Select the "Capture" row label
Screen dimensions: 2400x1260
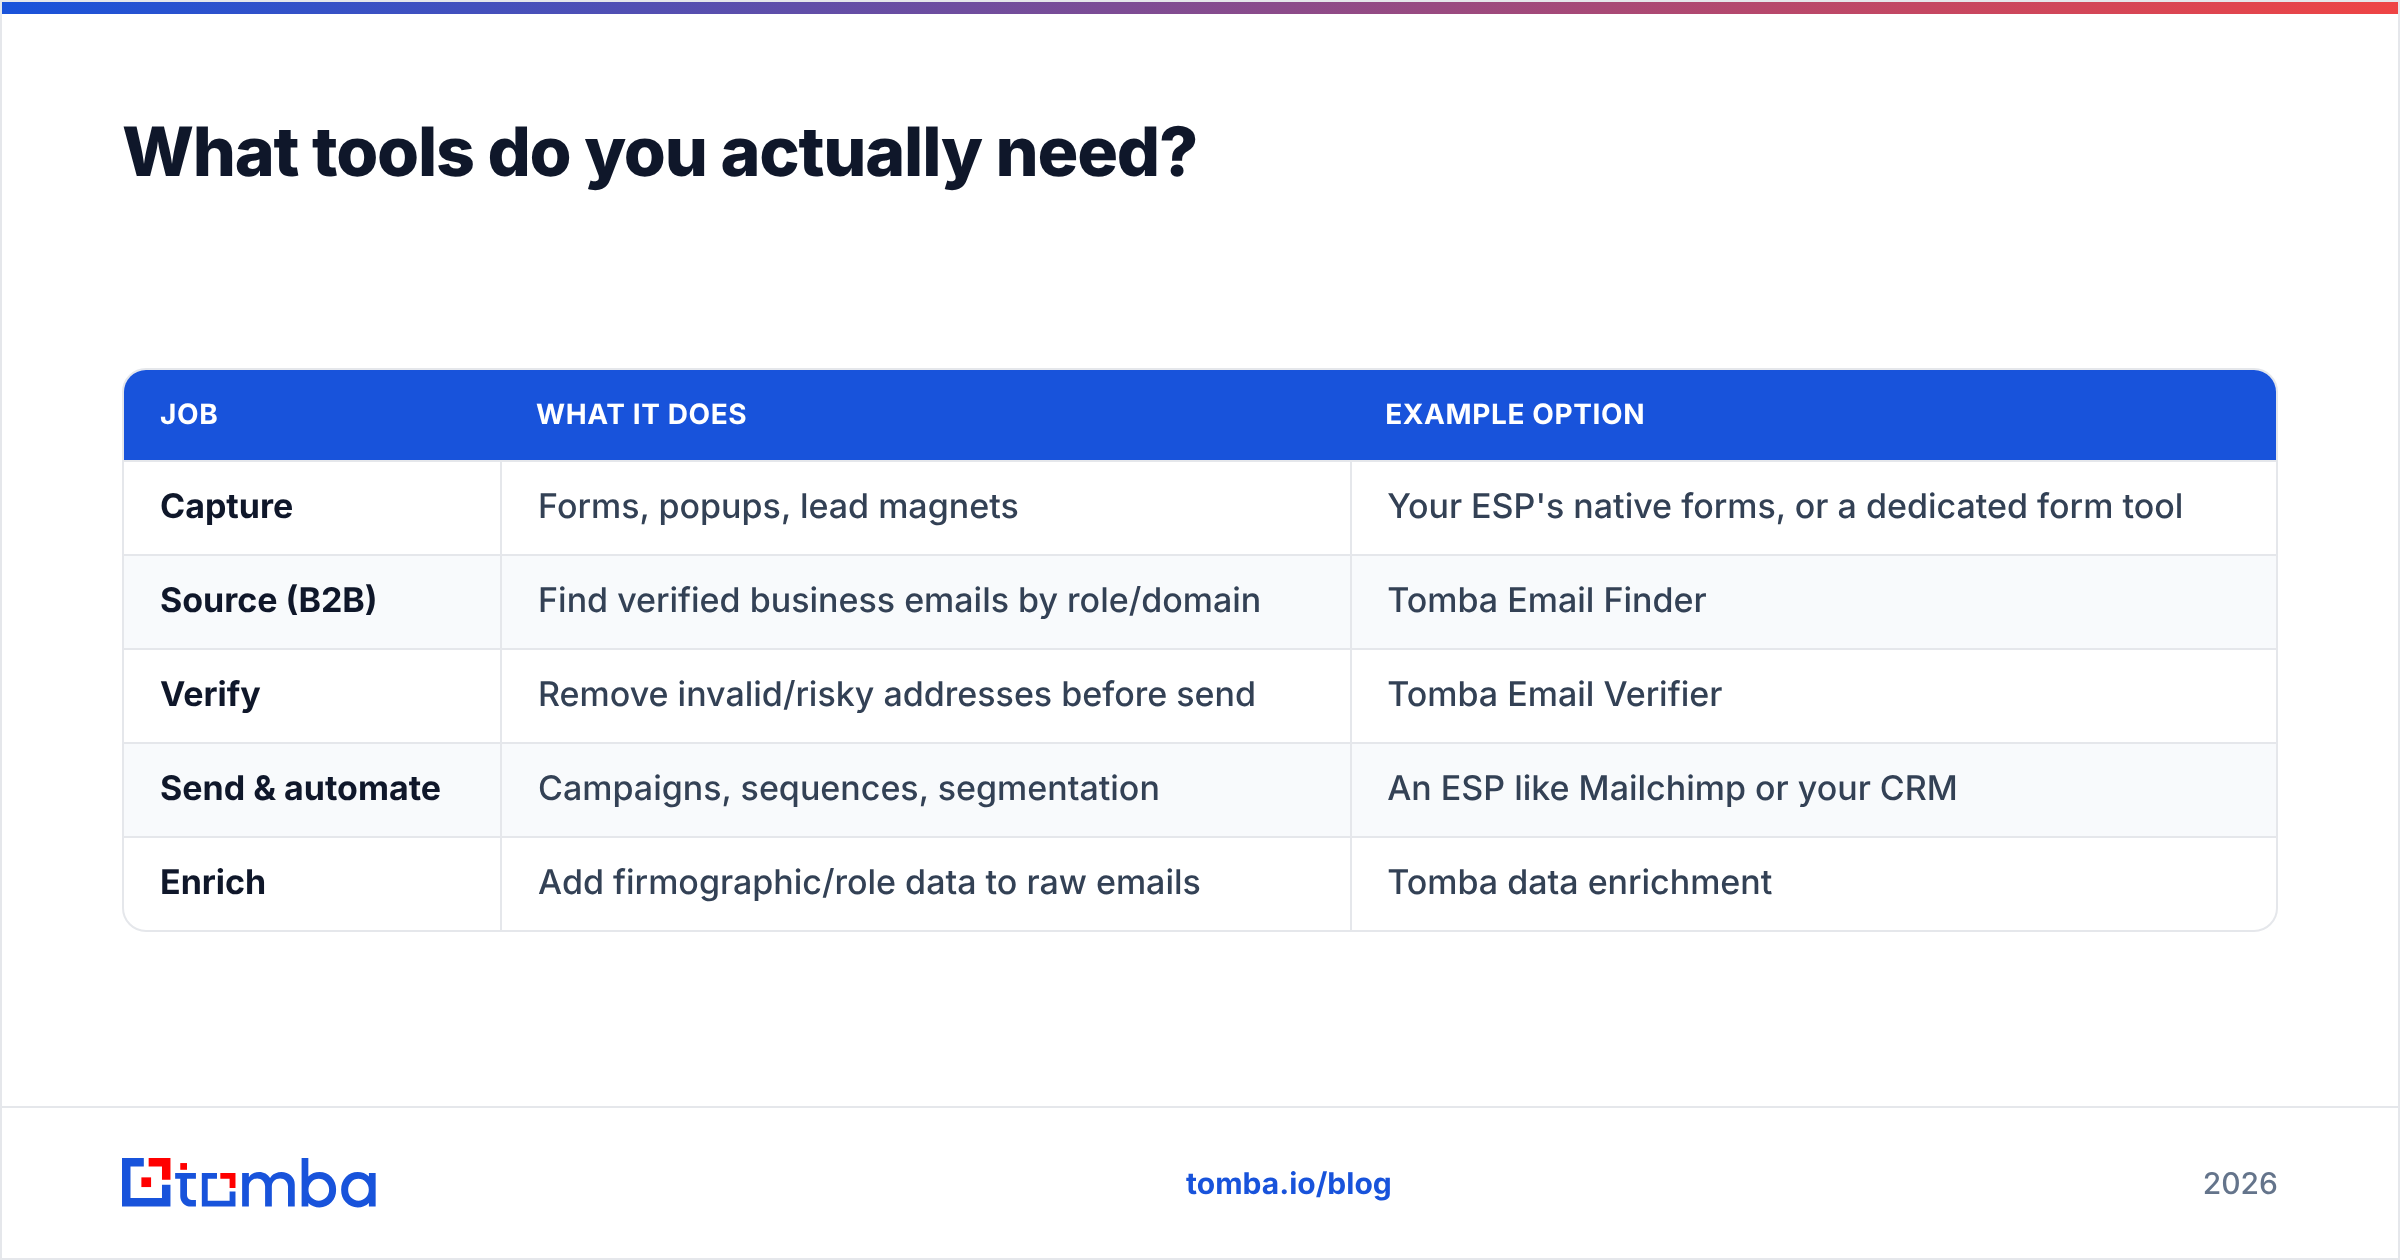pos(227,506)
